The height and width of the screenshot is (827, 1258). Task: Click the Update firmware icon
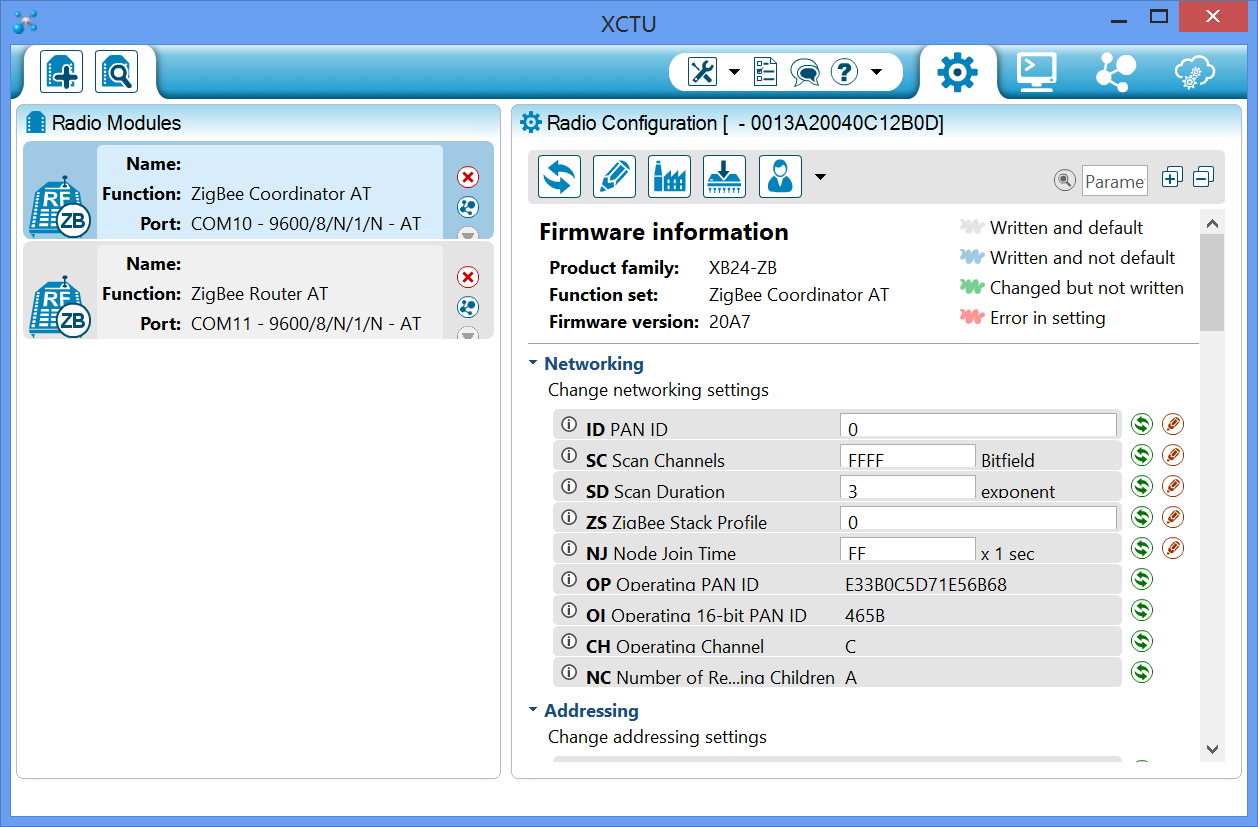[x=725, y=177]
